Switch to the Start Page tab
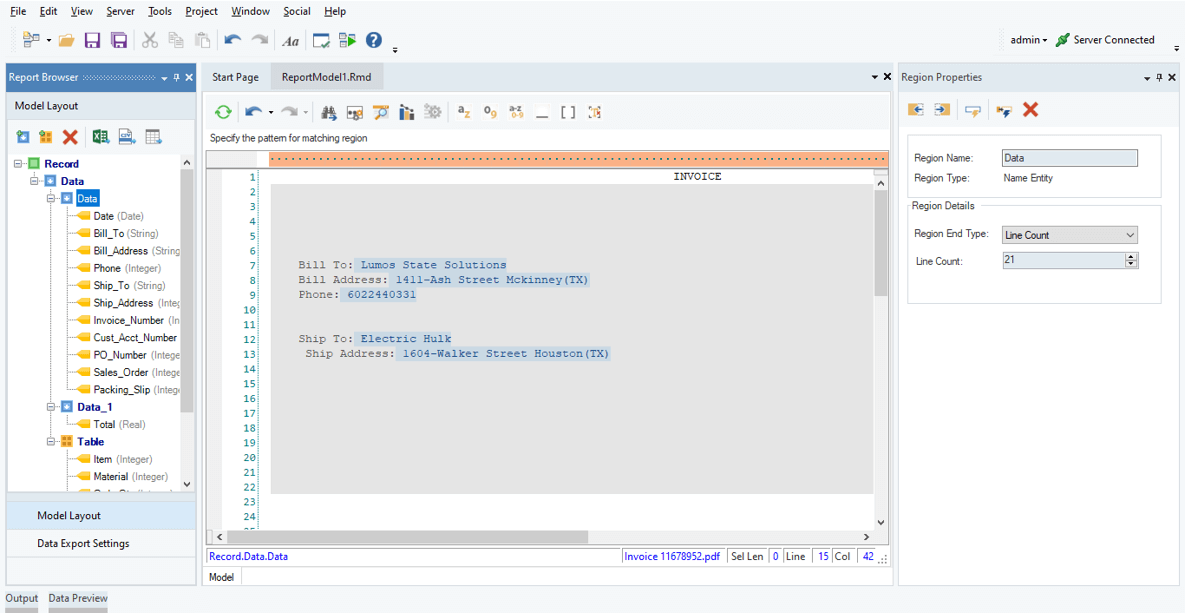This screenshot has width=1185, height=613. tap(235, 77)
